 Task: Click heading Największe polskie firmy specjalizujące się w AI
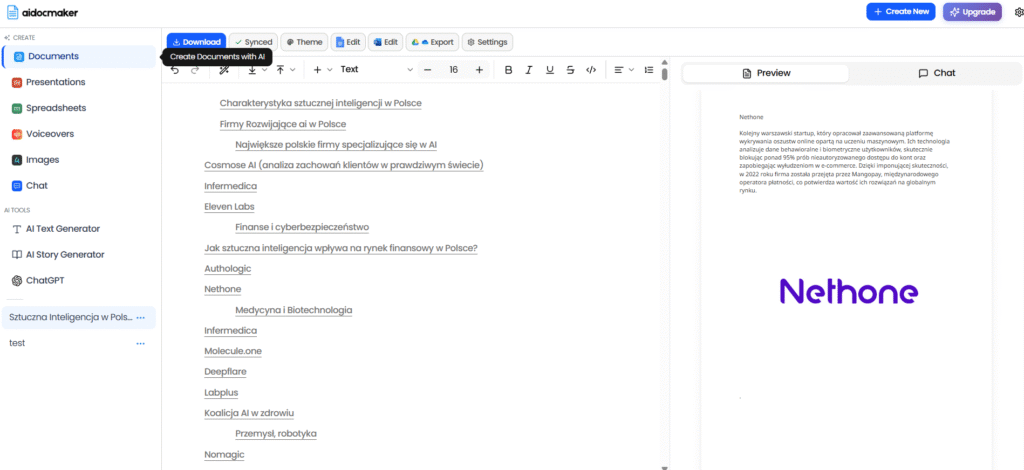tap(336, 145)
